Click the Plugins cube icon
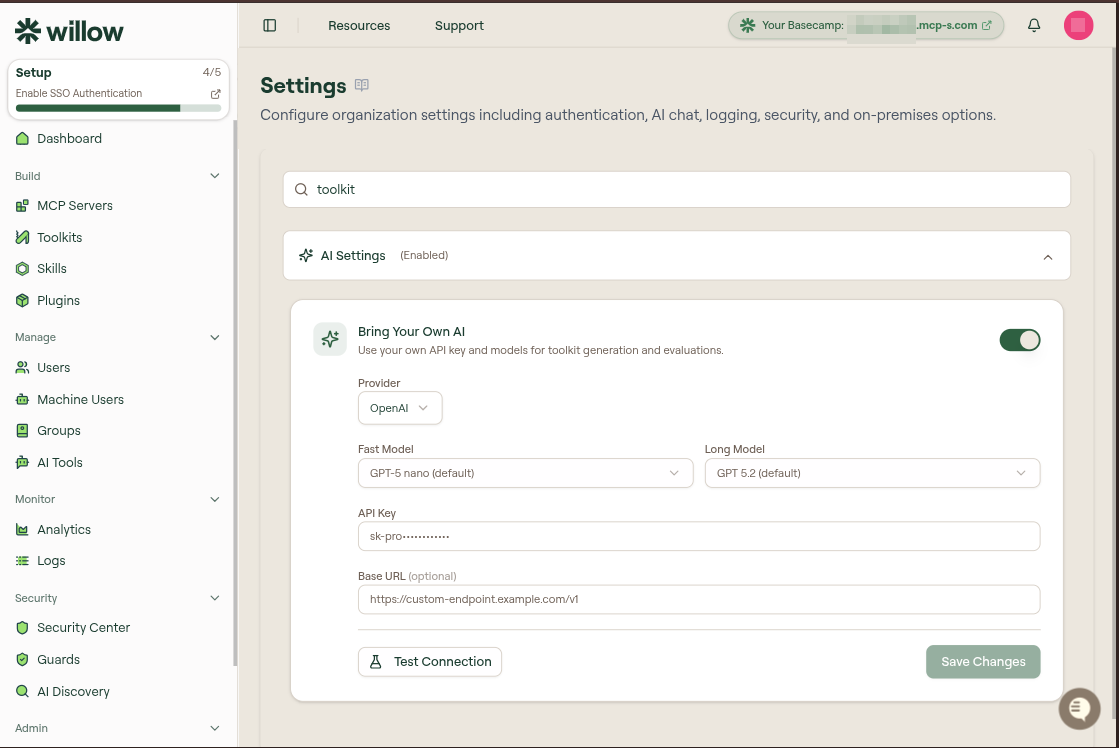 (x=22, y=300)
